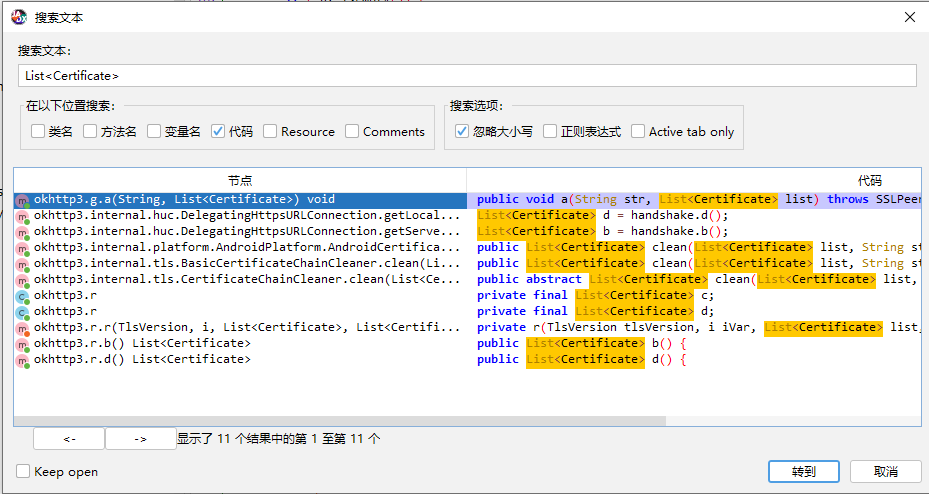Click class icon of okhttp3.r field d row
This screenshot has width=929, height=494.
point(23,312)
